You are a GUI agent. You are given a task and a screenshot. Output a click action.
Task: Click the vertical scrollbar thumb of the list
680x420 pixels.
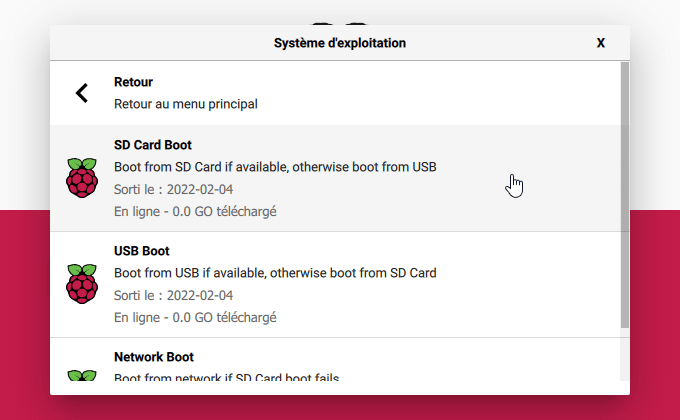click(624, 195)
